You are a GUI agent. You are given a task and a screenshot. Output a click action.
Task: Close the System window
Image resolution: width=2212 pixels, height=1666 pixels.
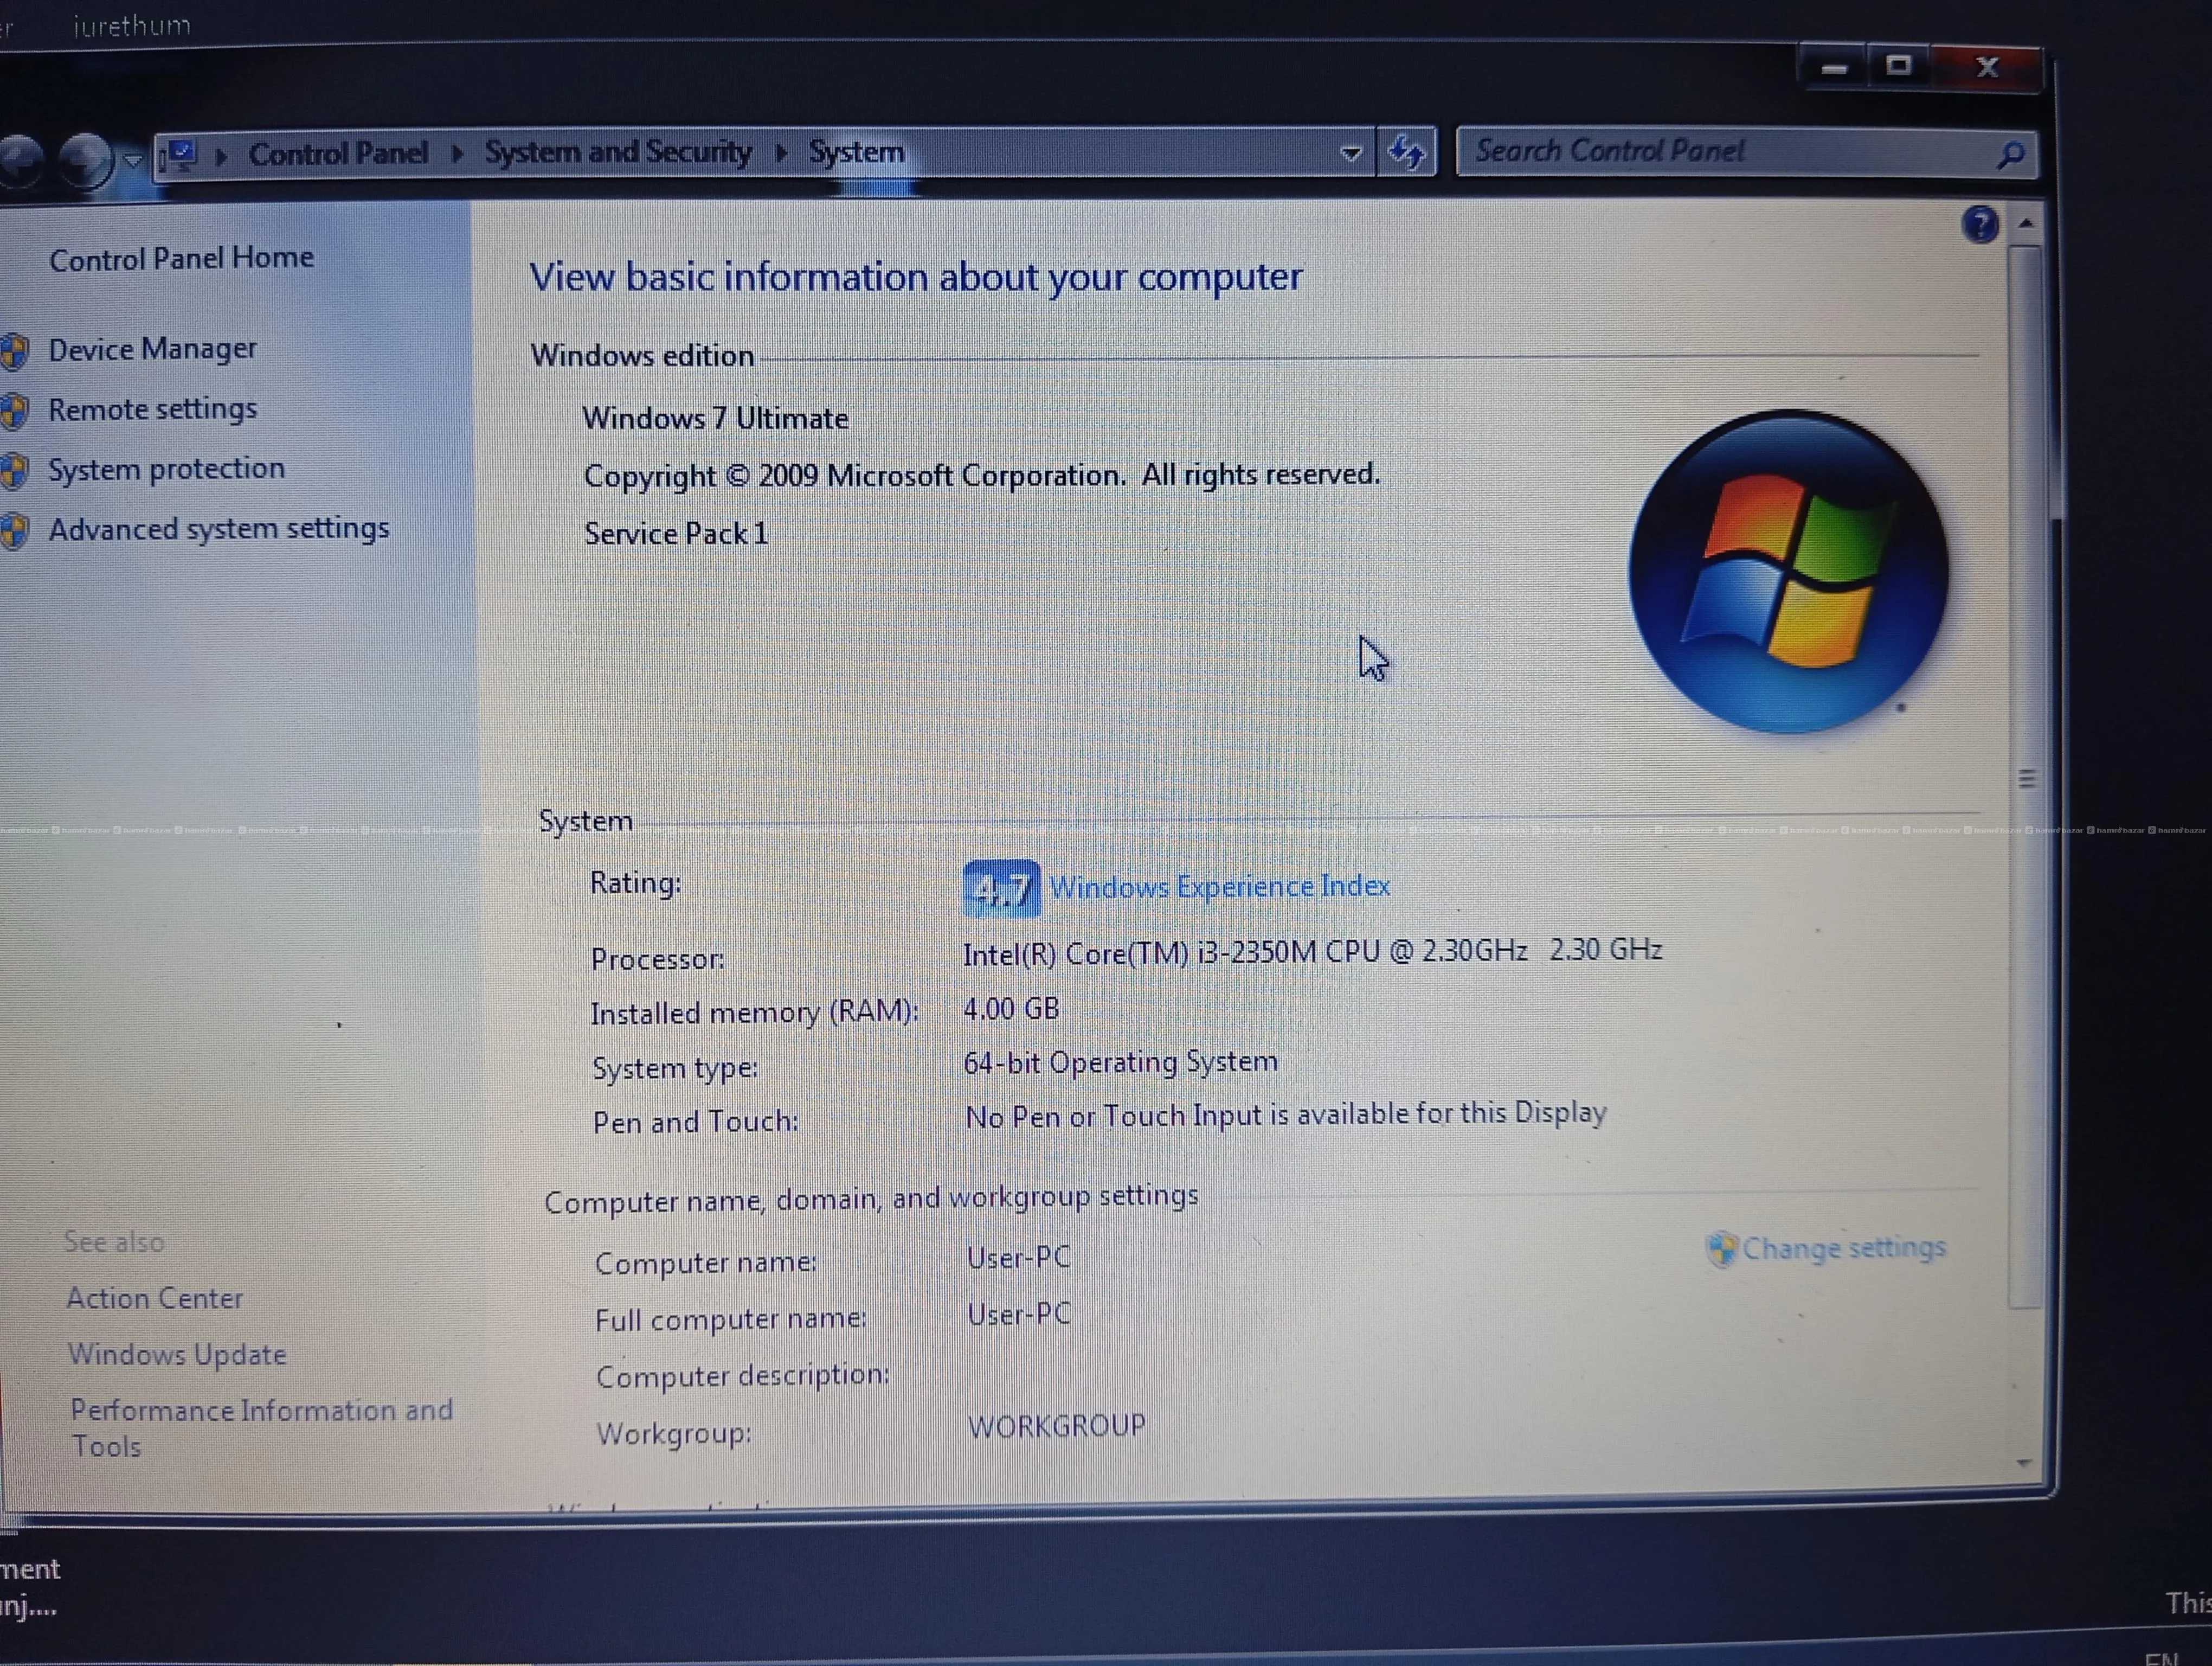1987,68
